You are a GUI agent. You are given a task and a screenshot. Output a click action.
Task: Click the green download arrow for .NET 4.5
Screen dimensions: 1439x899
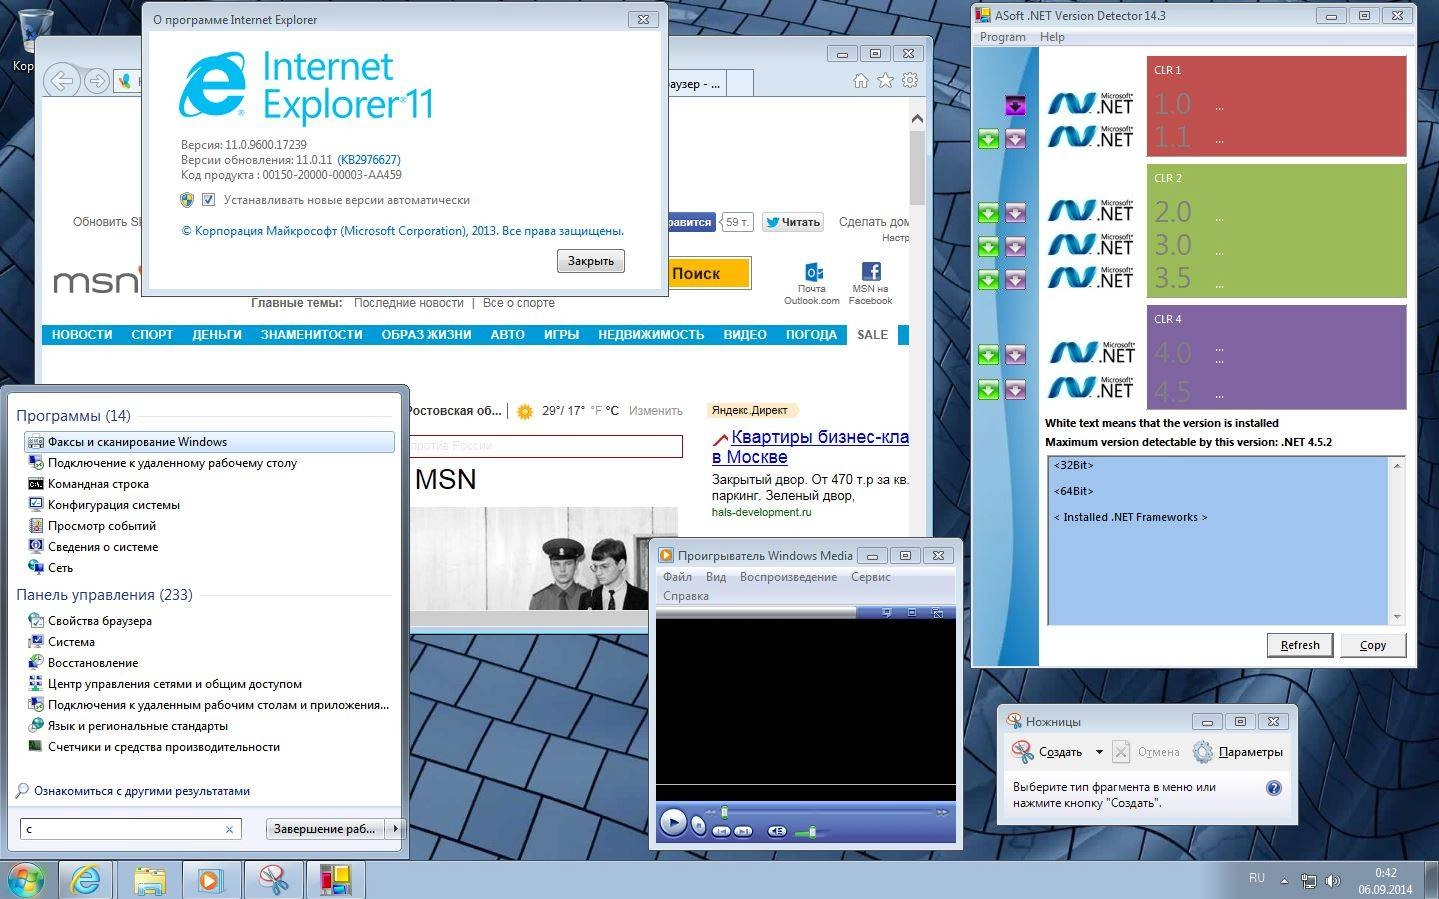coord(988,390)
